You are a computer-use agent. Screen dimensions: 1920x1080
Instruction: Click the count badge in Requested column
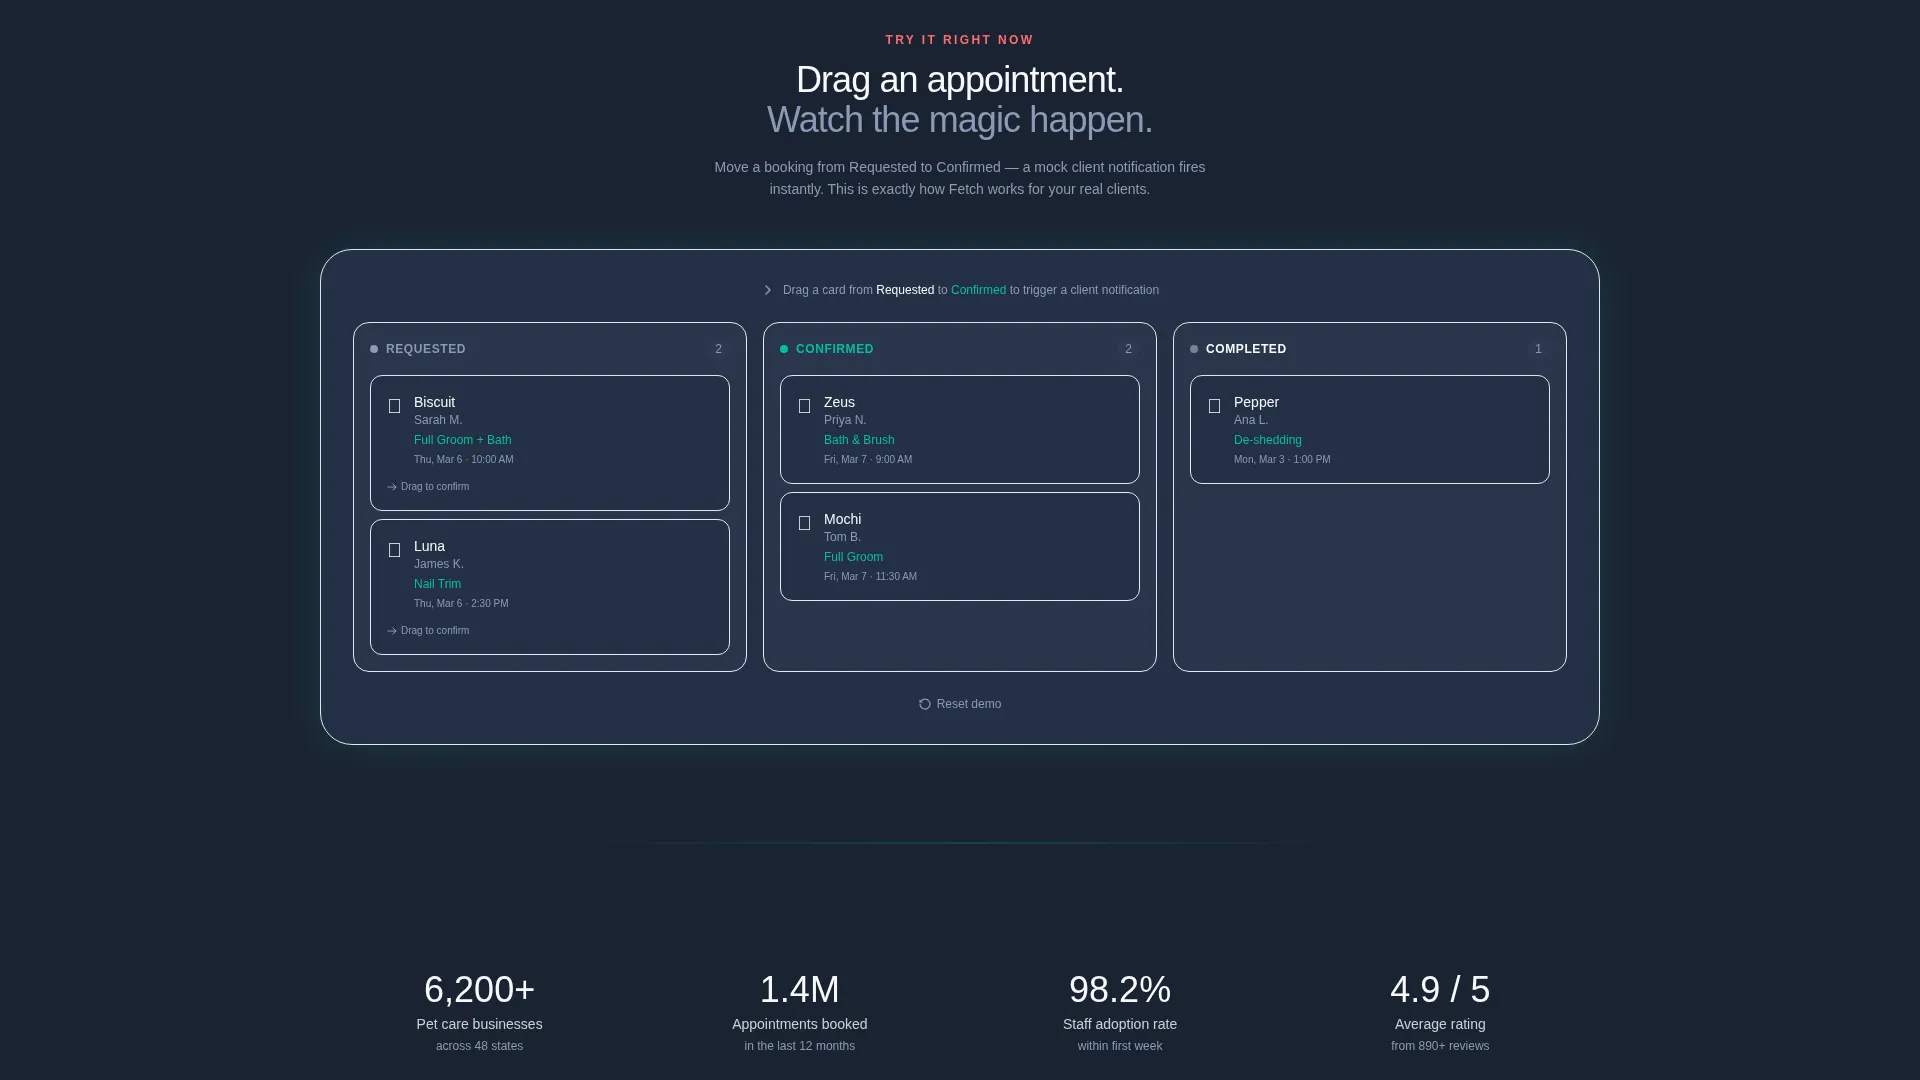pyautogui.click(x=718, y=349)
